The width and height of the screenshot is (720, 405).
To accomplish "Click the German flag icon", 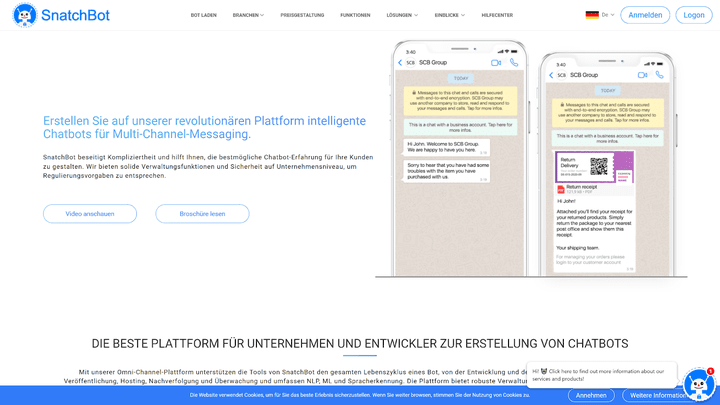I will point(592,15).
